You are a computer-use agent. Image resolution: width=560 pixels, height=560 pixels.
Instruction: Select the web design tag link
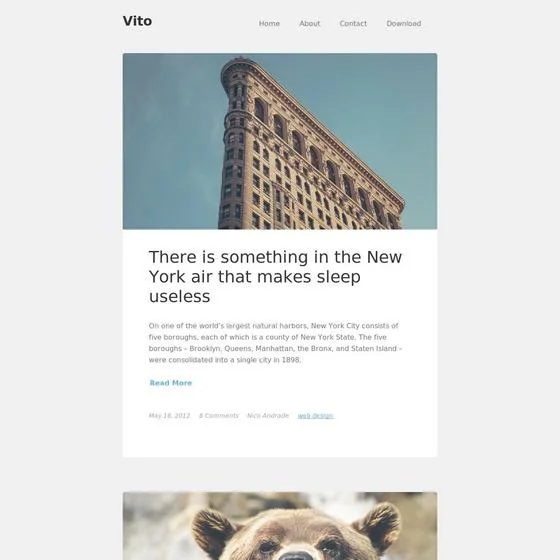315,416
